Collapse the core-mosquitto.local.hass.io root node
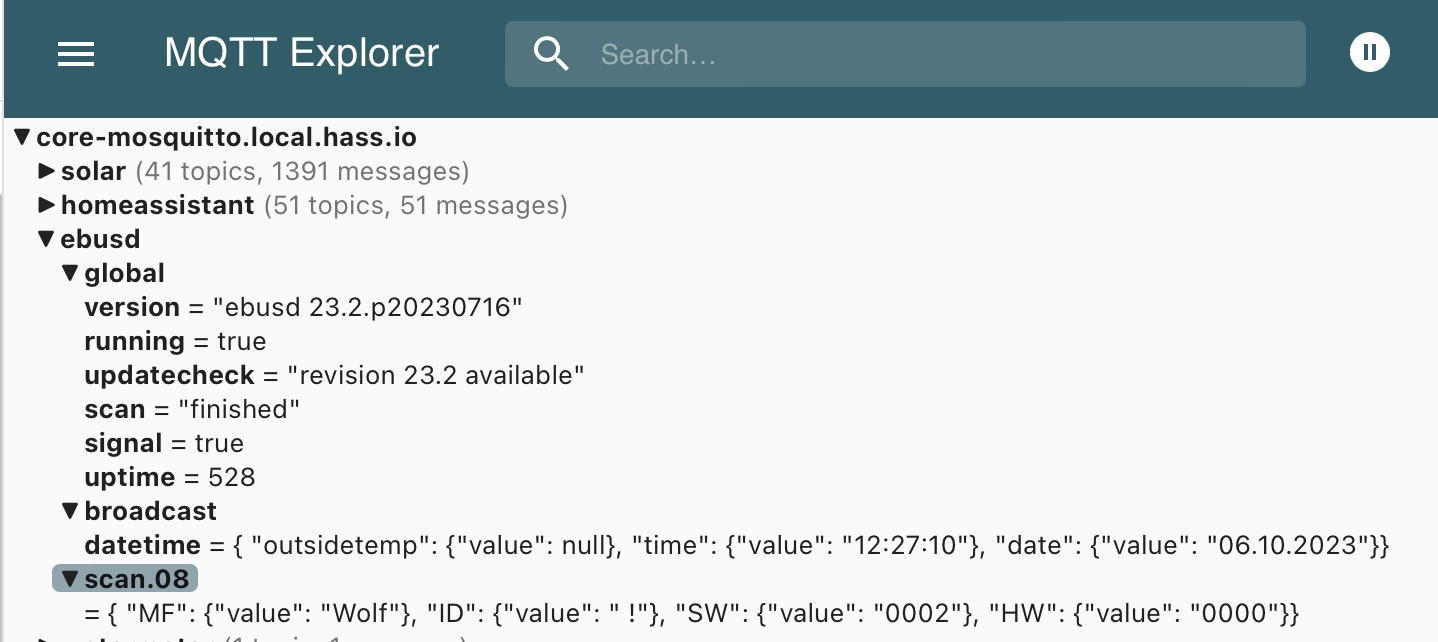This screenshot has width=1438, height=642. click(22, 138)
